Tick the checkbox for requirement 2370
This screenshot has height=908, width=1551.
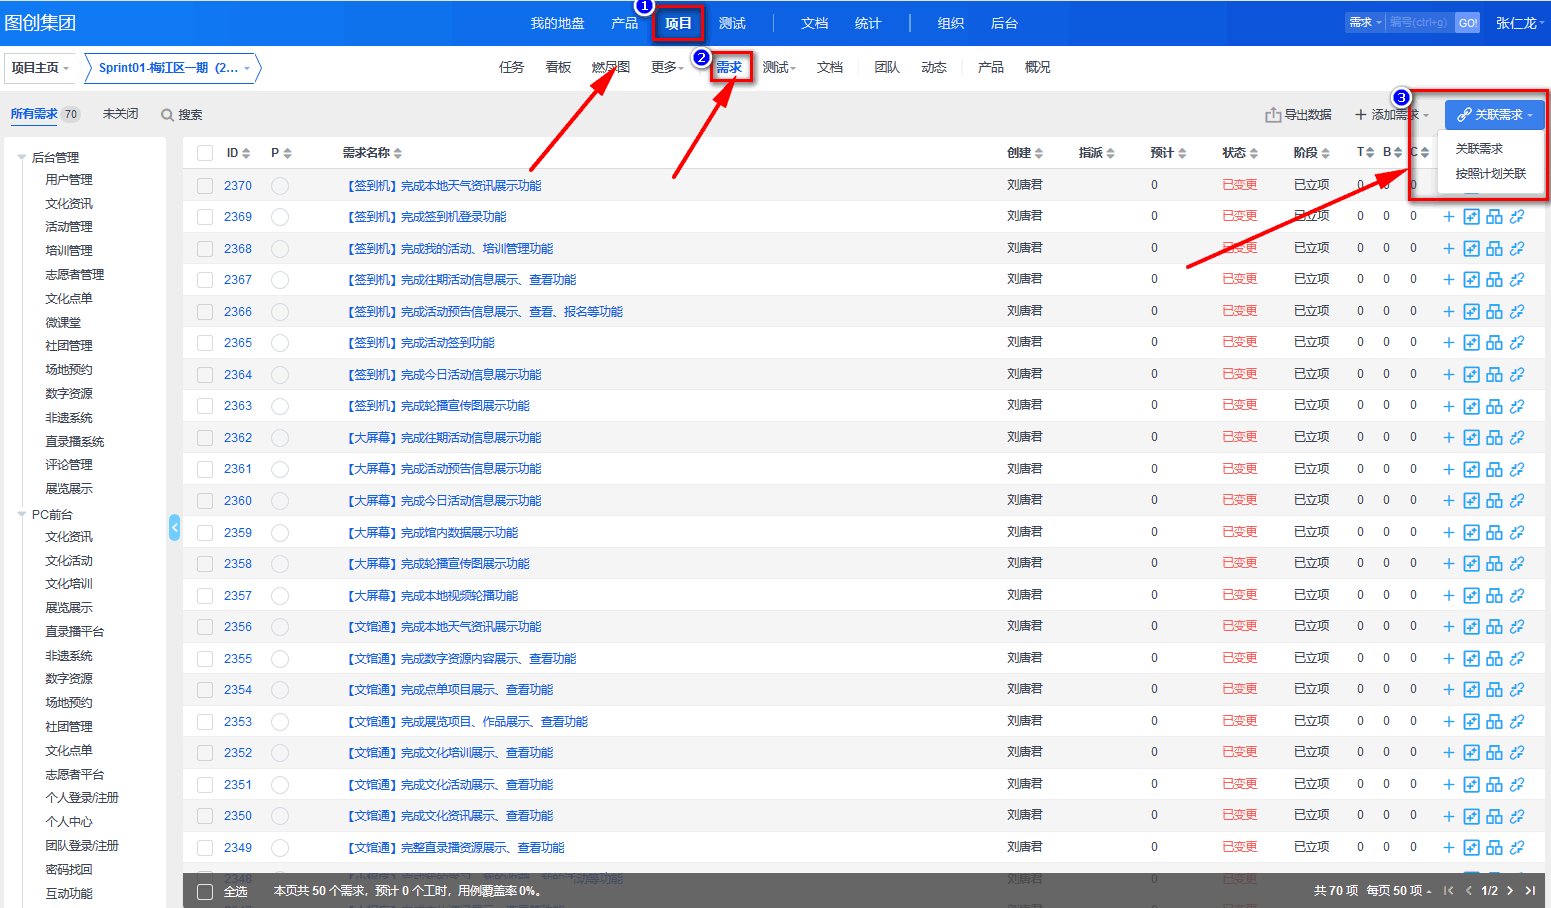[205, 186]
